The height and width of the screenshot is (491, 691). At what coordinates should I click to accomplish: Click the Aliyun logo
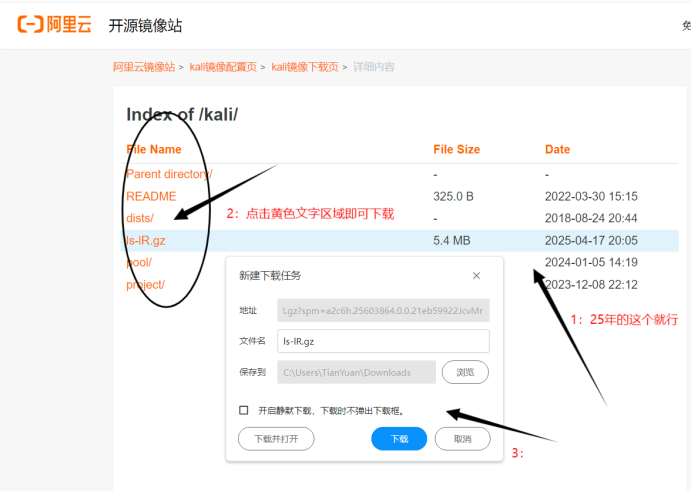[x=54, y=24]
